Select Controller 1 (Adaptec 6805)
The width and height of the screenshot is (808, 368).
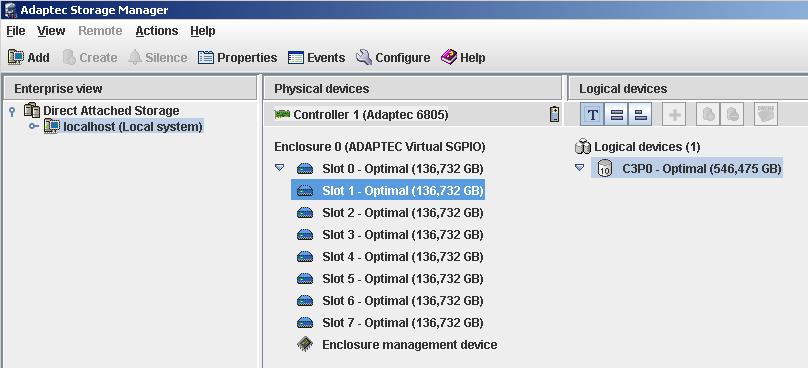pos(371,114)
